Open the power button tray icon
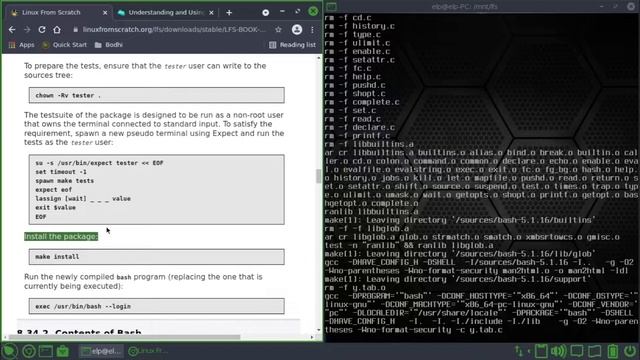The height and width of the screenshot is (360, 640). click(x=630, y=351)
